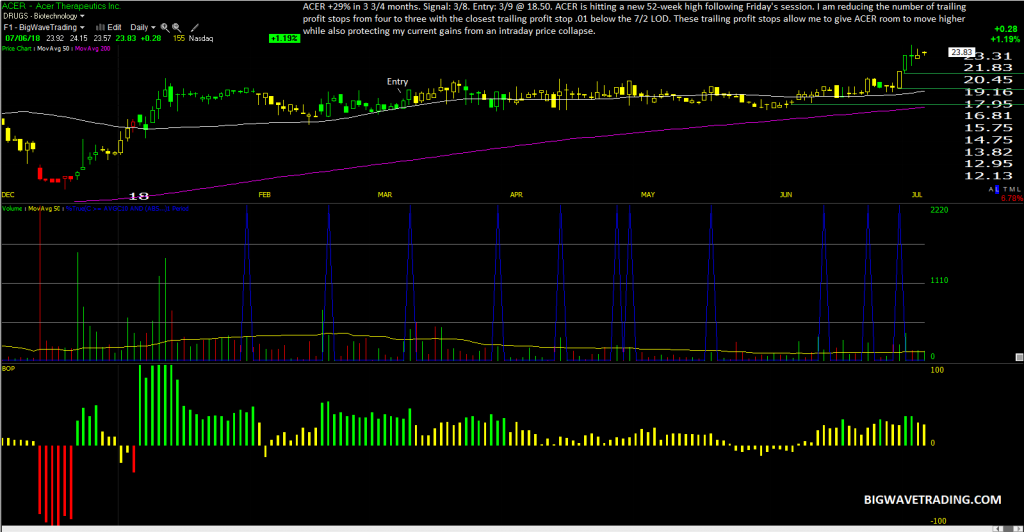Click the 1110 volume scale value
Screen dimensions: 1024x532
939,281
